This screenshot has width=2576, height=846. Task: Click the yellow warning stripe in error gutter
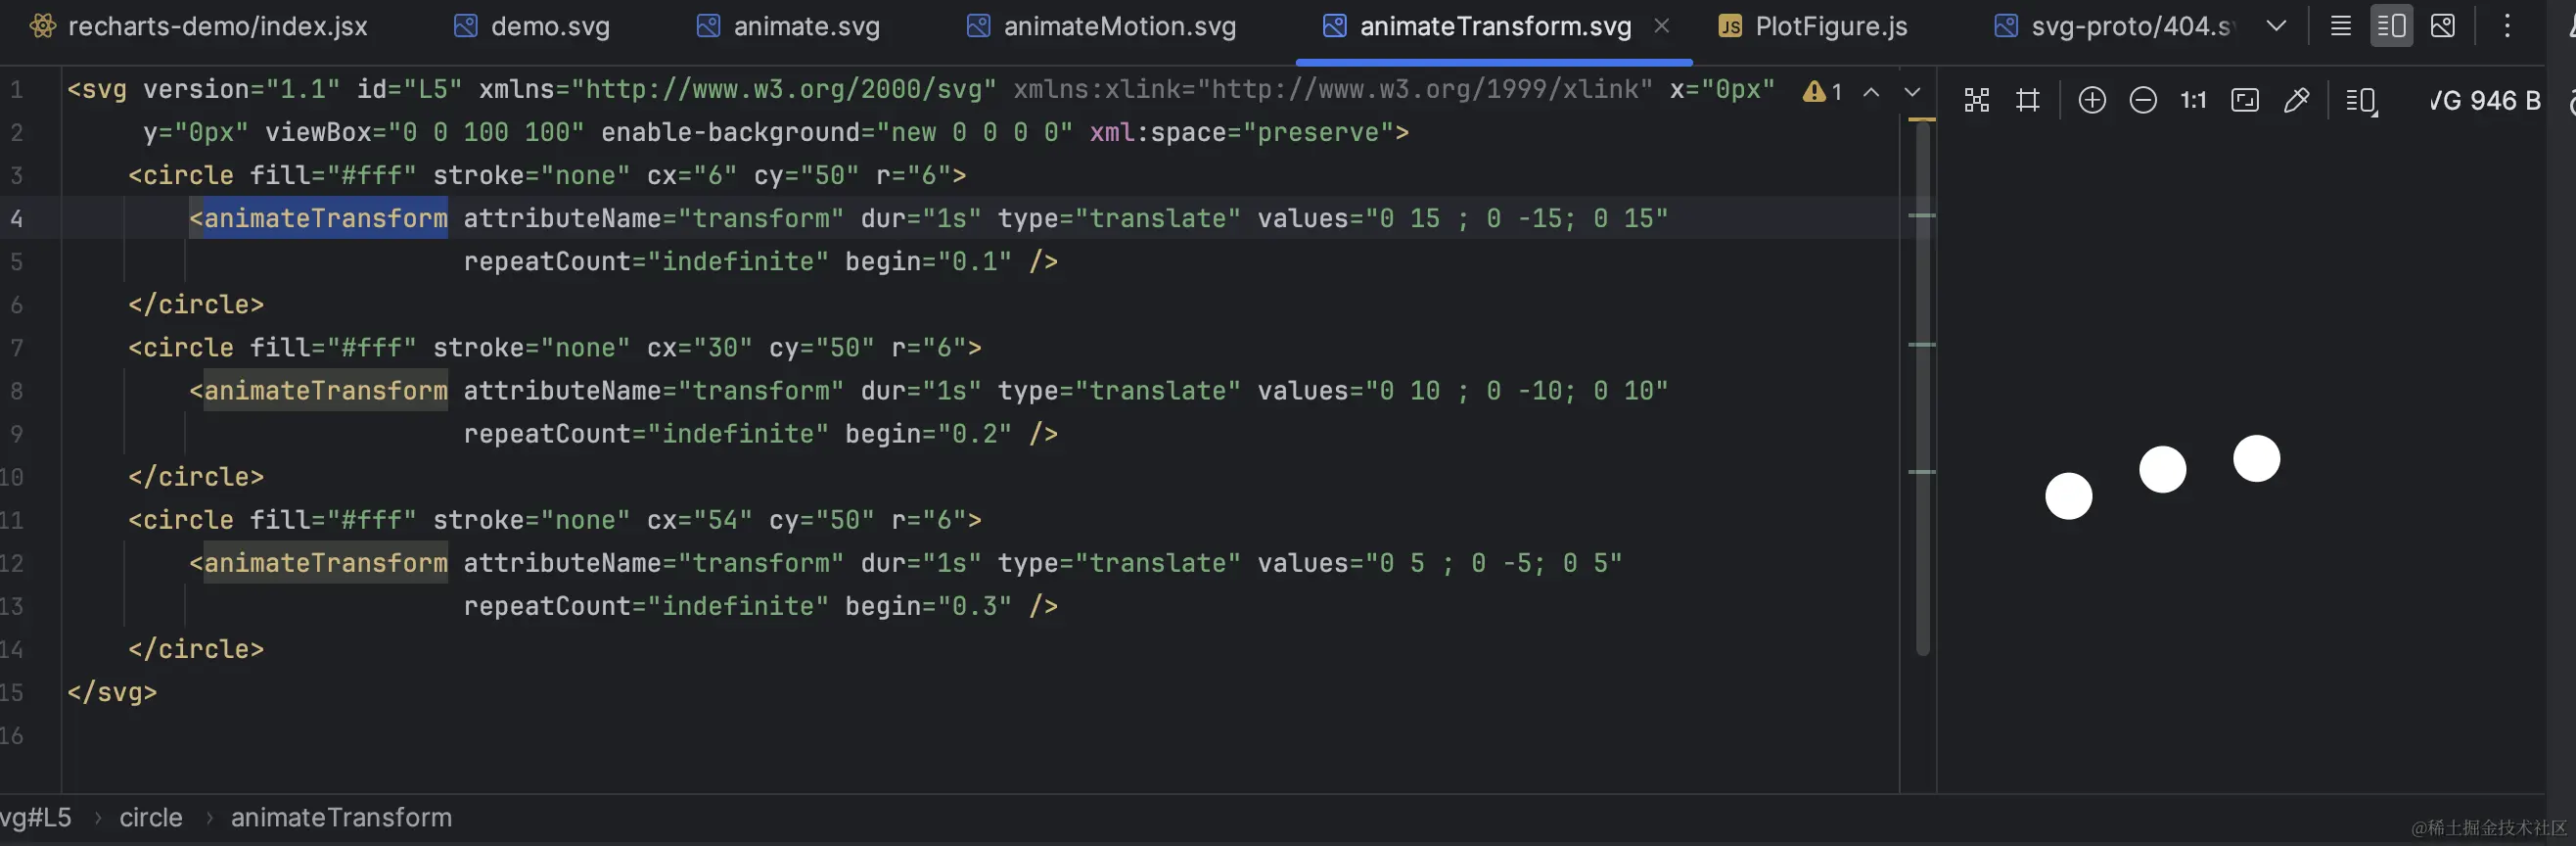point(1922,120)
